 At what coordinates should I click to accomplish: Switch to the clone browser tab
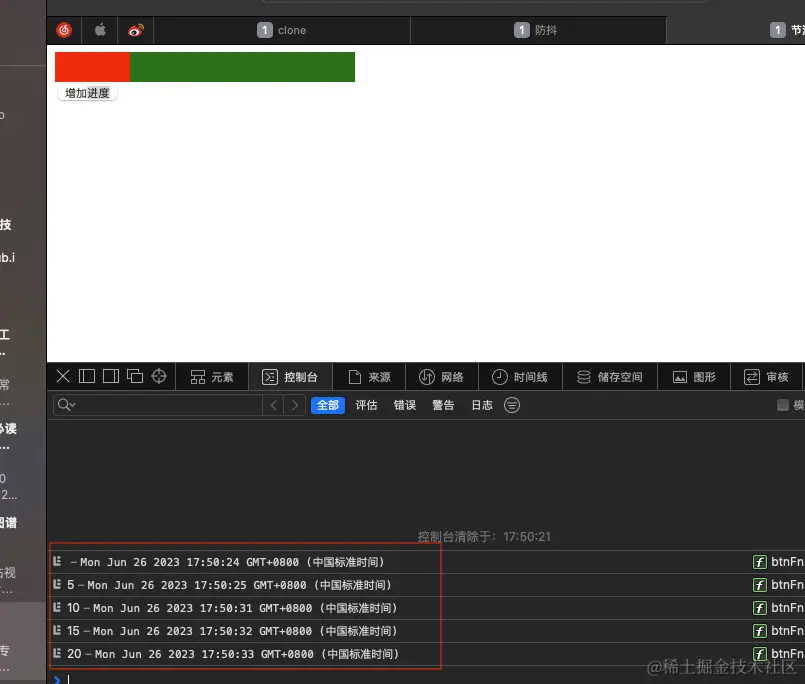[282, 30]
